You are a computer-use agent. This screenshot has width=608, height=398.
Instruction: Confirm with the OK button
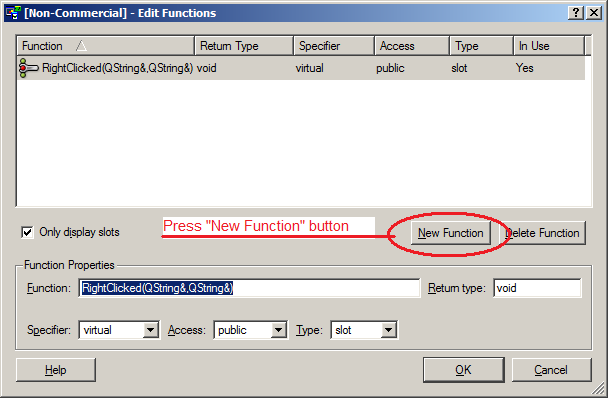point(464,370)
